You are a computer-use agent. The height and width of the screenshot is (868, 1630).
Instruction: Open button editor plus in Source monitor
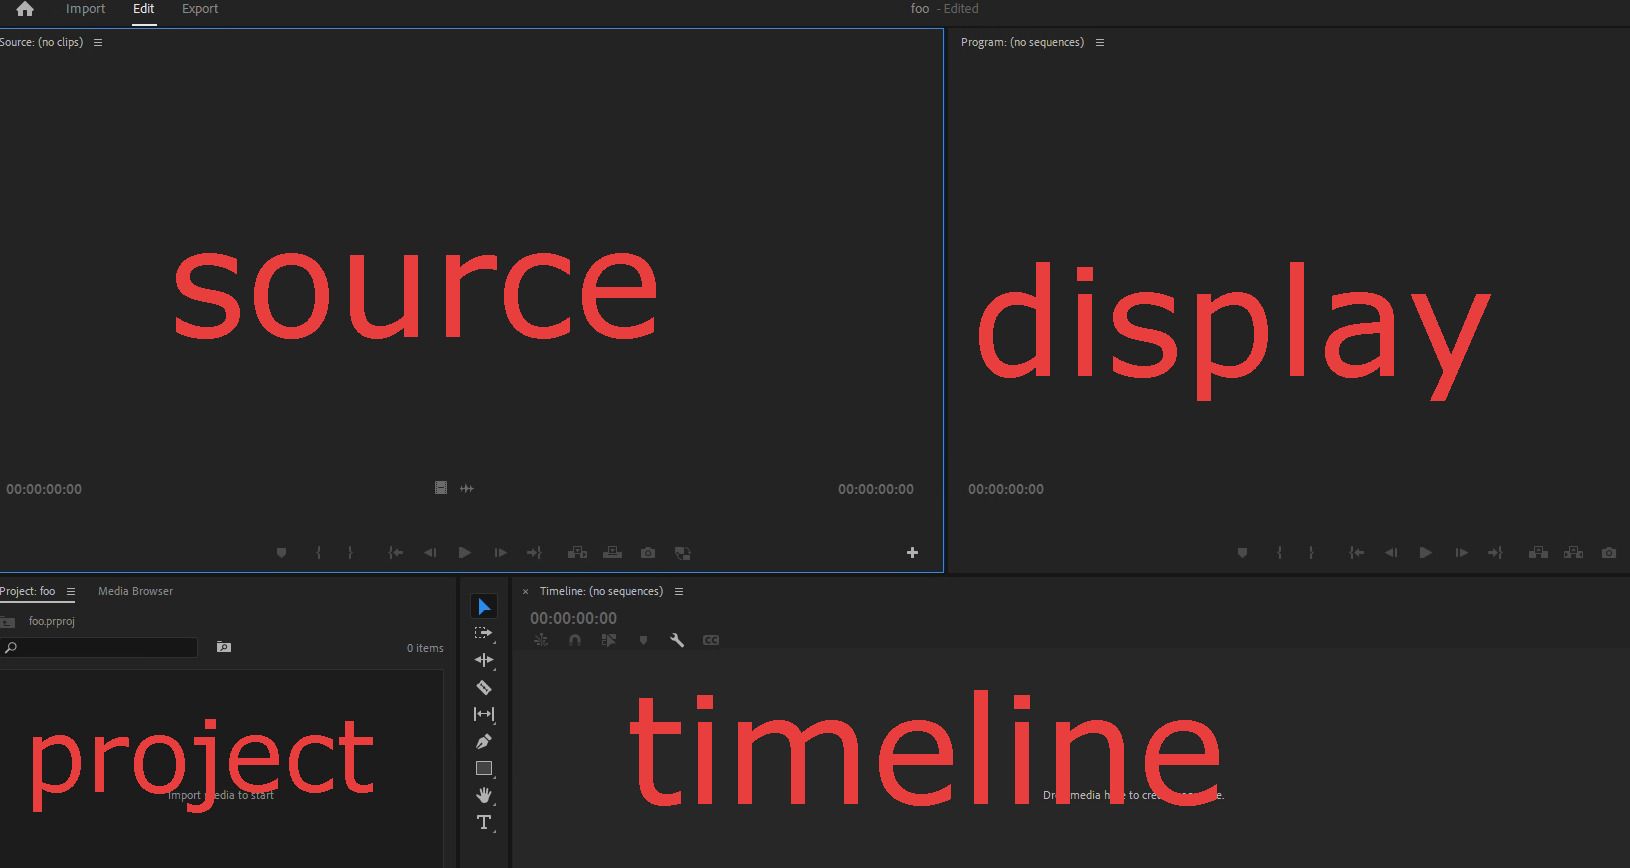(x=912, y=553)
